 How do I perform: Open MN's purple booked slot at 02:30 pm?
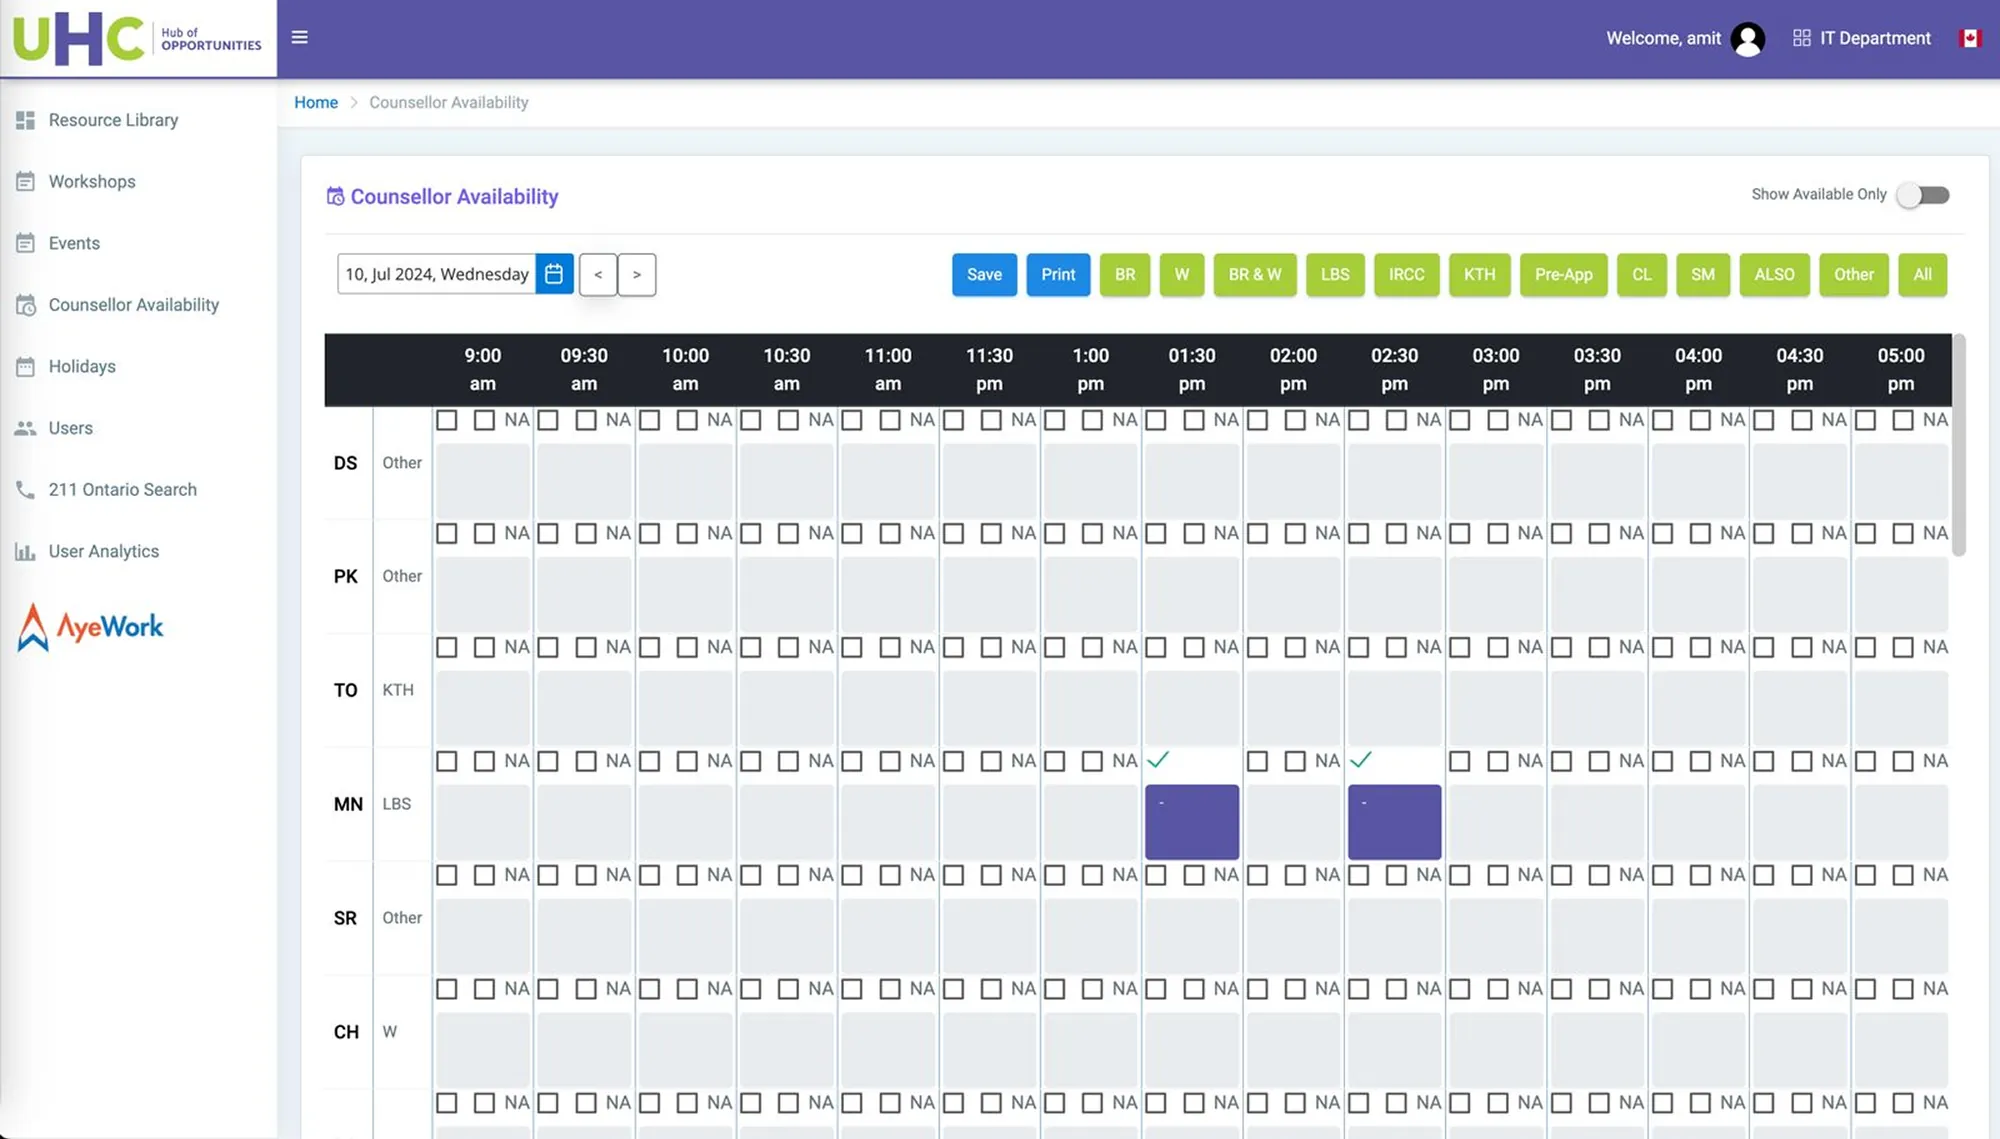(x=1394, y=822)
